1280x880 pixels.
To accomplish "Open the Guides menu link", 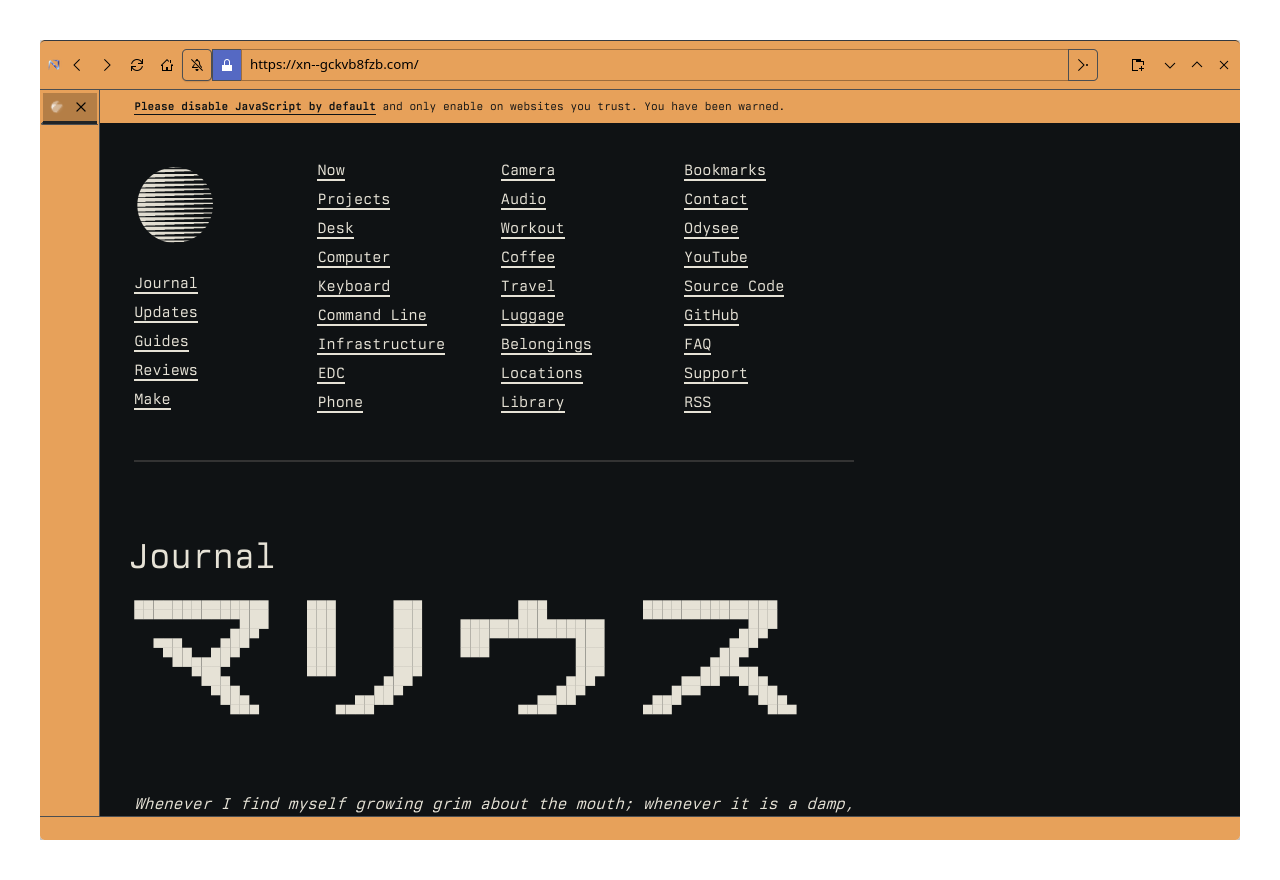I will click(161, 342).
